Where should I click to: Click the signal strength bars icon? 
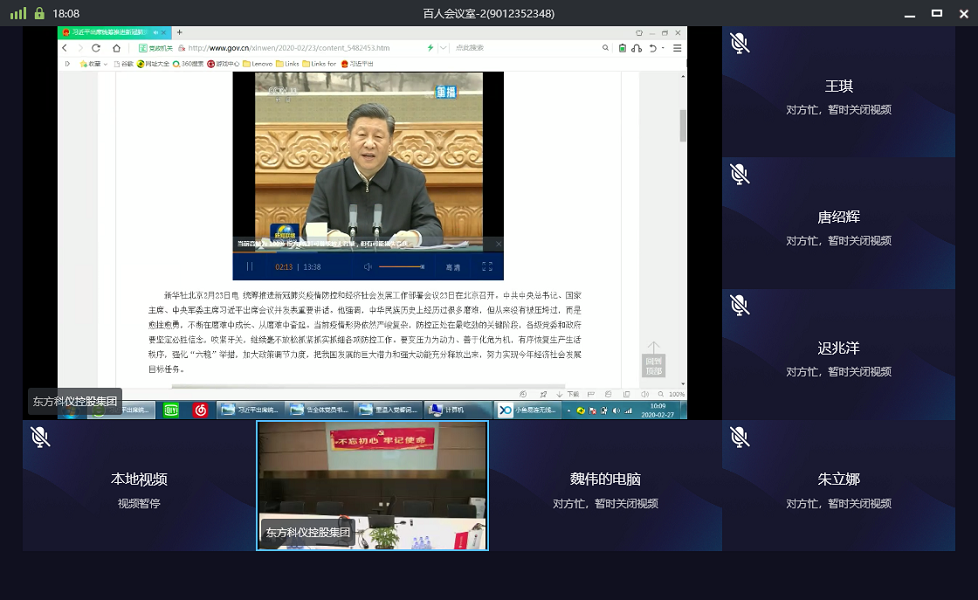point(18,13)
